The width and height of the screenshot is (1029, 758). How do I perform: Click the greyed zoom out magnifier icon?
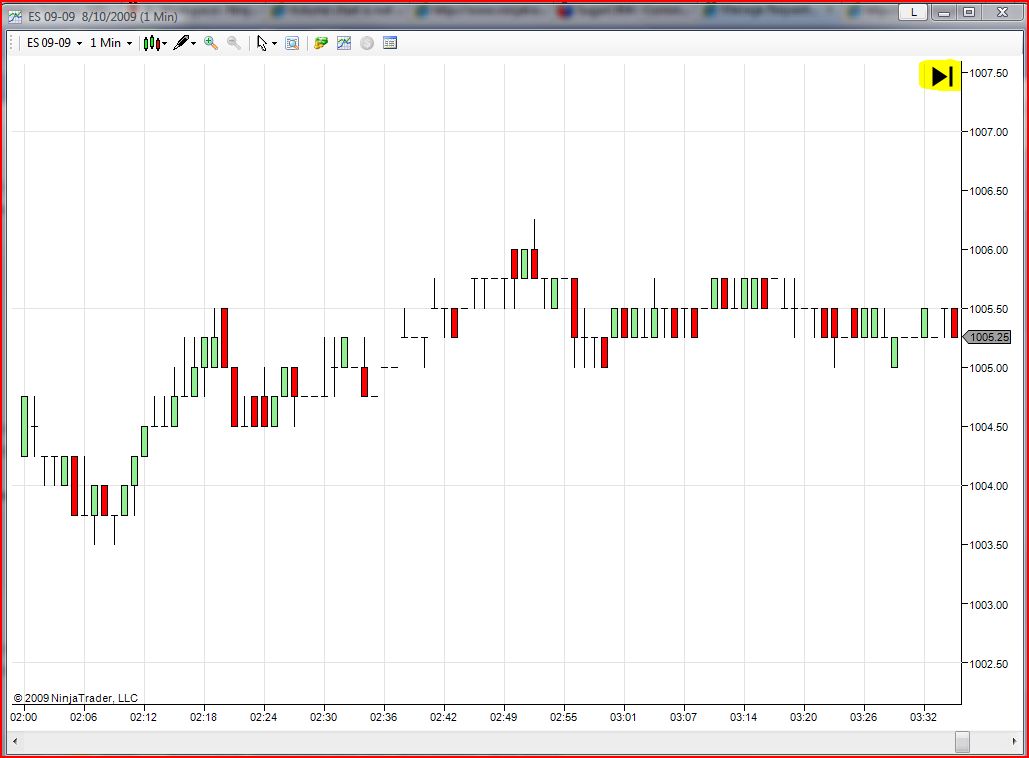click(234, 43)
